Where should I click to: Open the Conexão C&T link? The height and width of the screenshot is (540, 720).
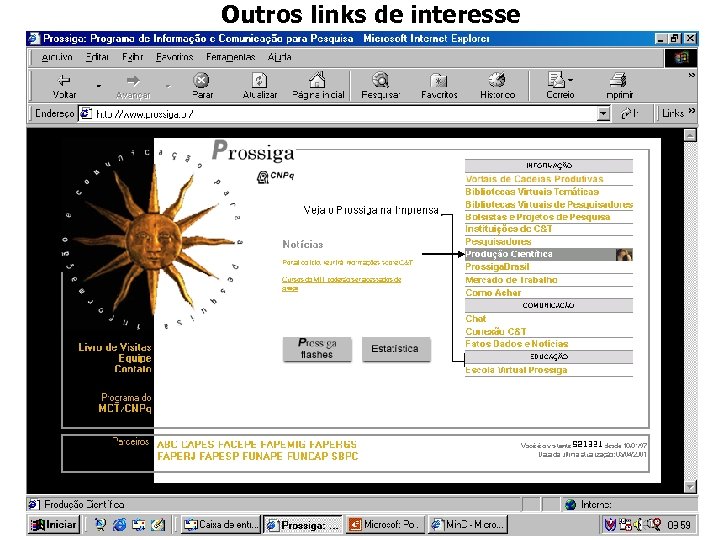point(496,331)
